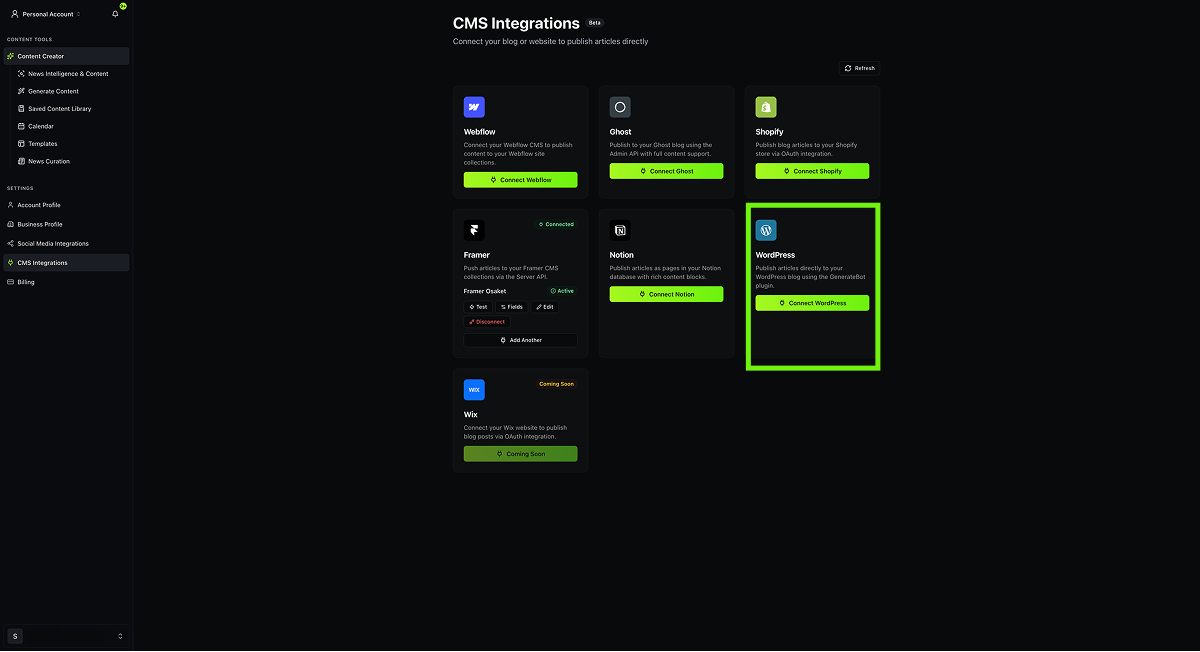This screenshot has height=652, width=1200.
Task: Open the Billing settings page
Action: tap(26, 282)
